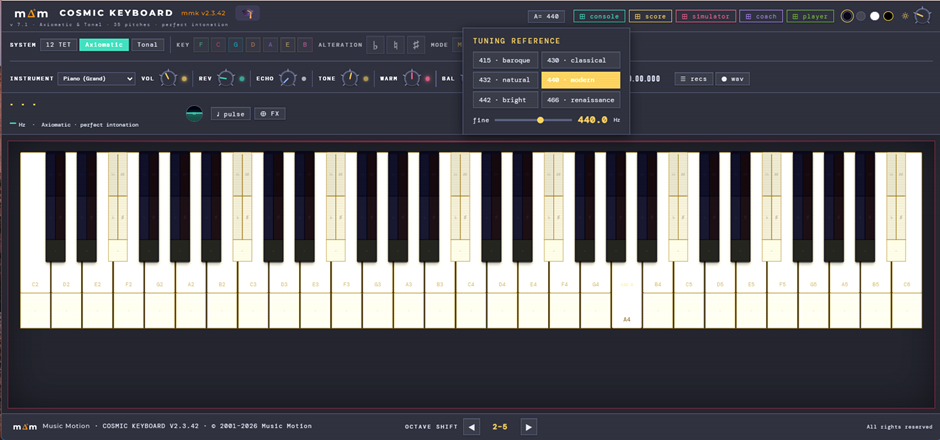Choose key E
The image size is (940, 440).
pyautogui.click(x=288, y=44)
